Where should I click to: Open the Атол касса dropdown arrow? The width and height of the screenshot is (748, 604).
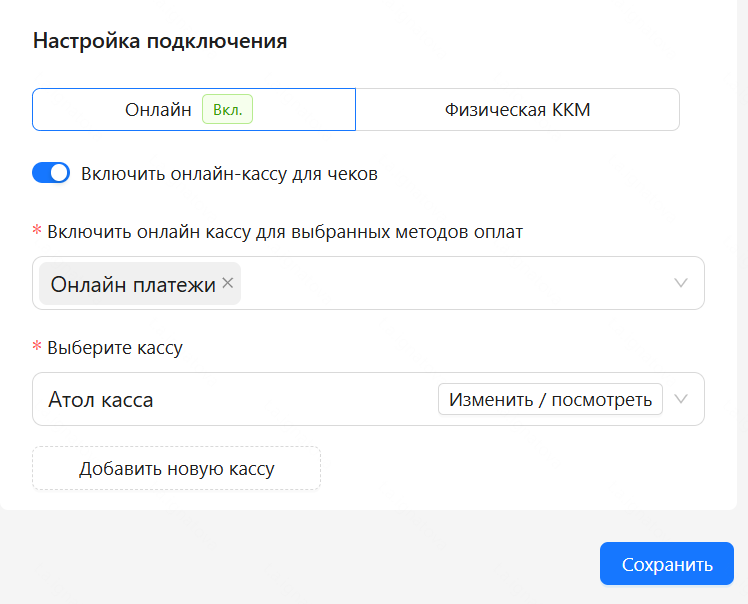(681, 399)
